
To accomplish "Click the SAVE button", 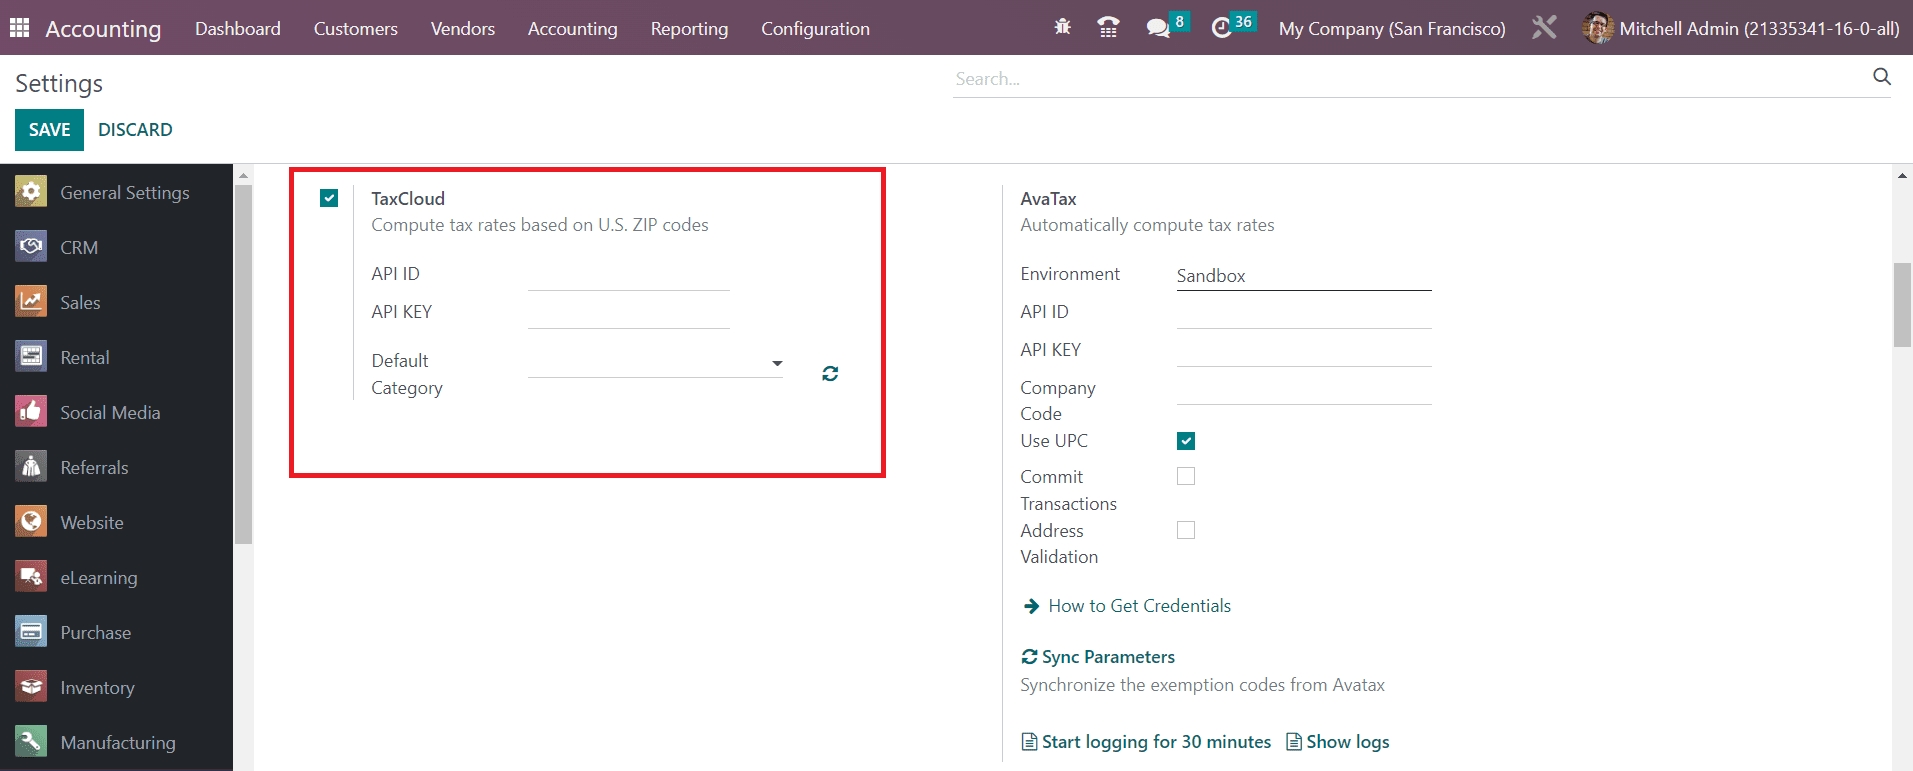I will coord(49,130).
